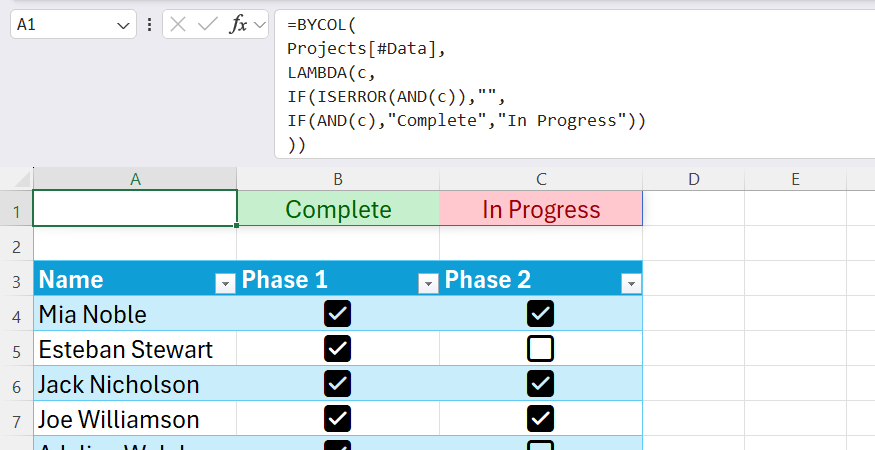This screenshot has width=875, height=450.
Task: Select column D header
Action: [x=694, y=179]
